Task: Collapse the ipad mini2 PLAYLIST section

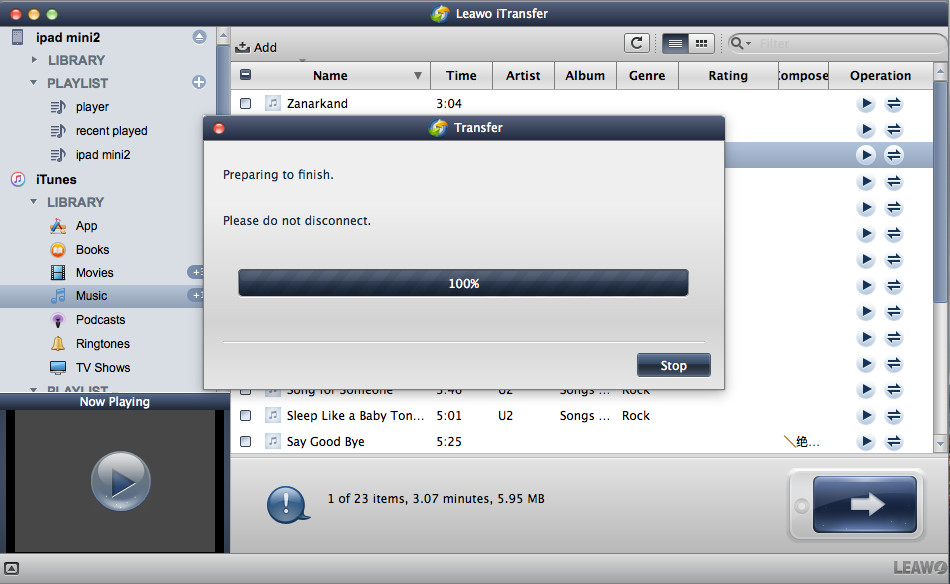Action: click(34, 83)
